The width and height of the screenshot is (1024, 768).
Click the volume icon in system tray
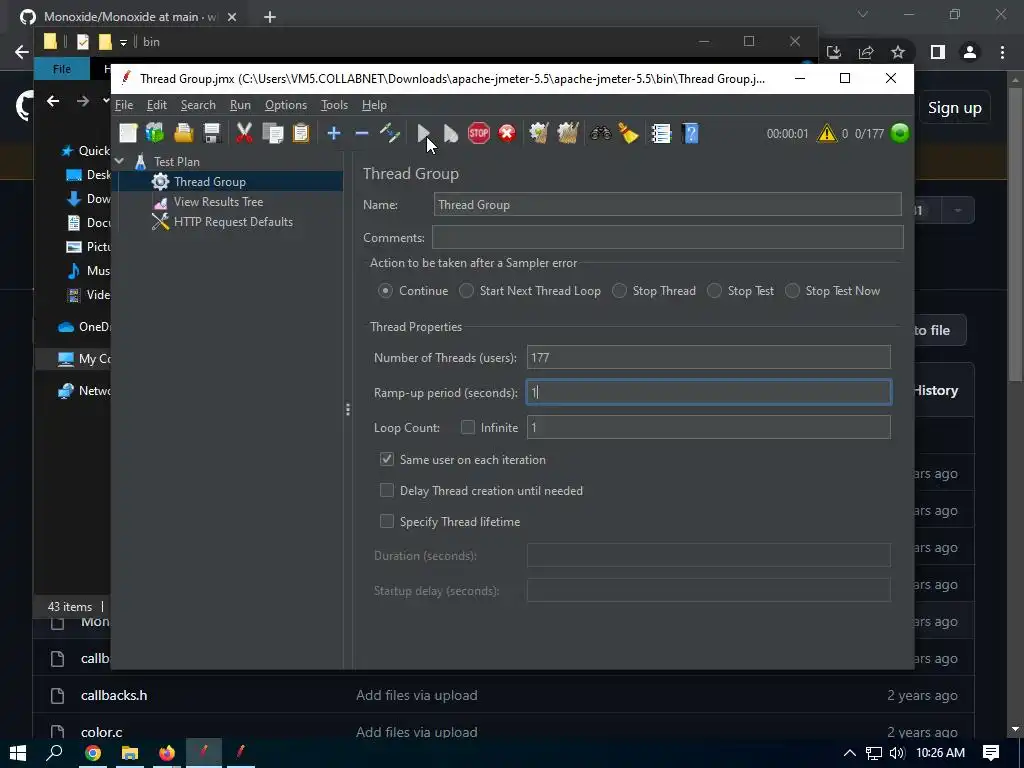click(x=897, y=753)
